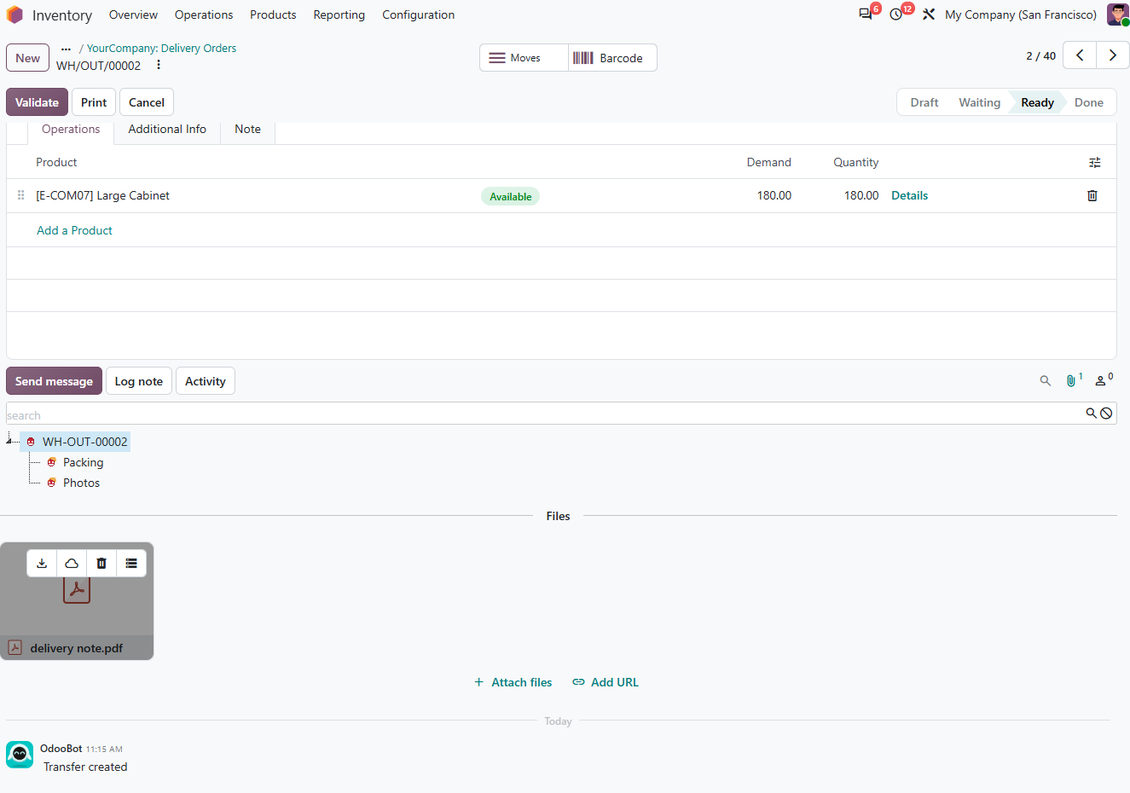Select the WH-OUT-00002 folder

84,442
